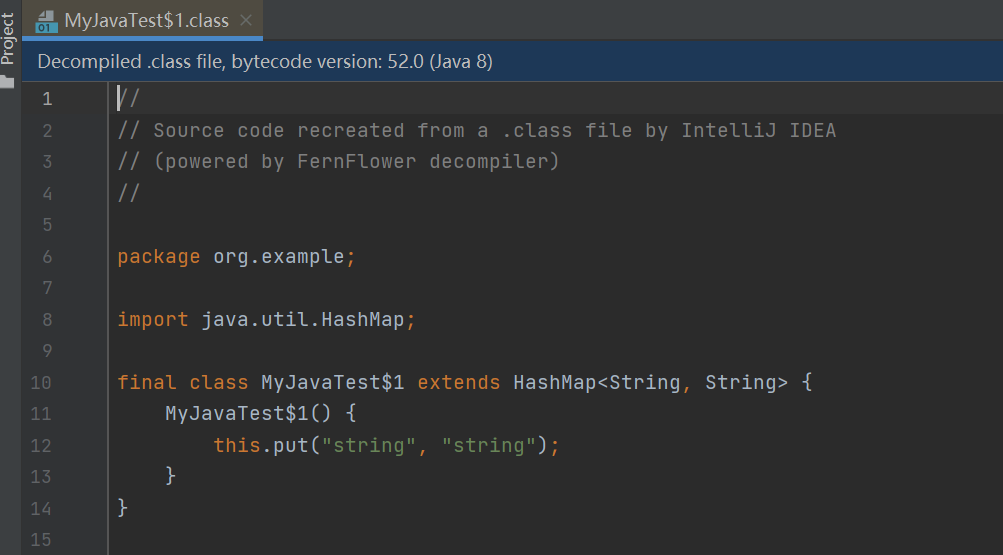
Task: Click line number 14 in the gutter
Action: pyautogui.click(x=41, y=509)
